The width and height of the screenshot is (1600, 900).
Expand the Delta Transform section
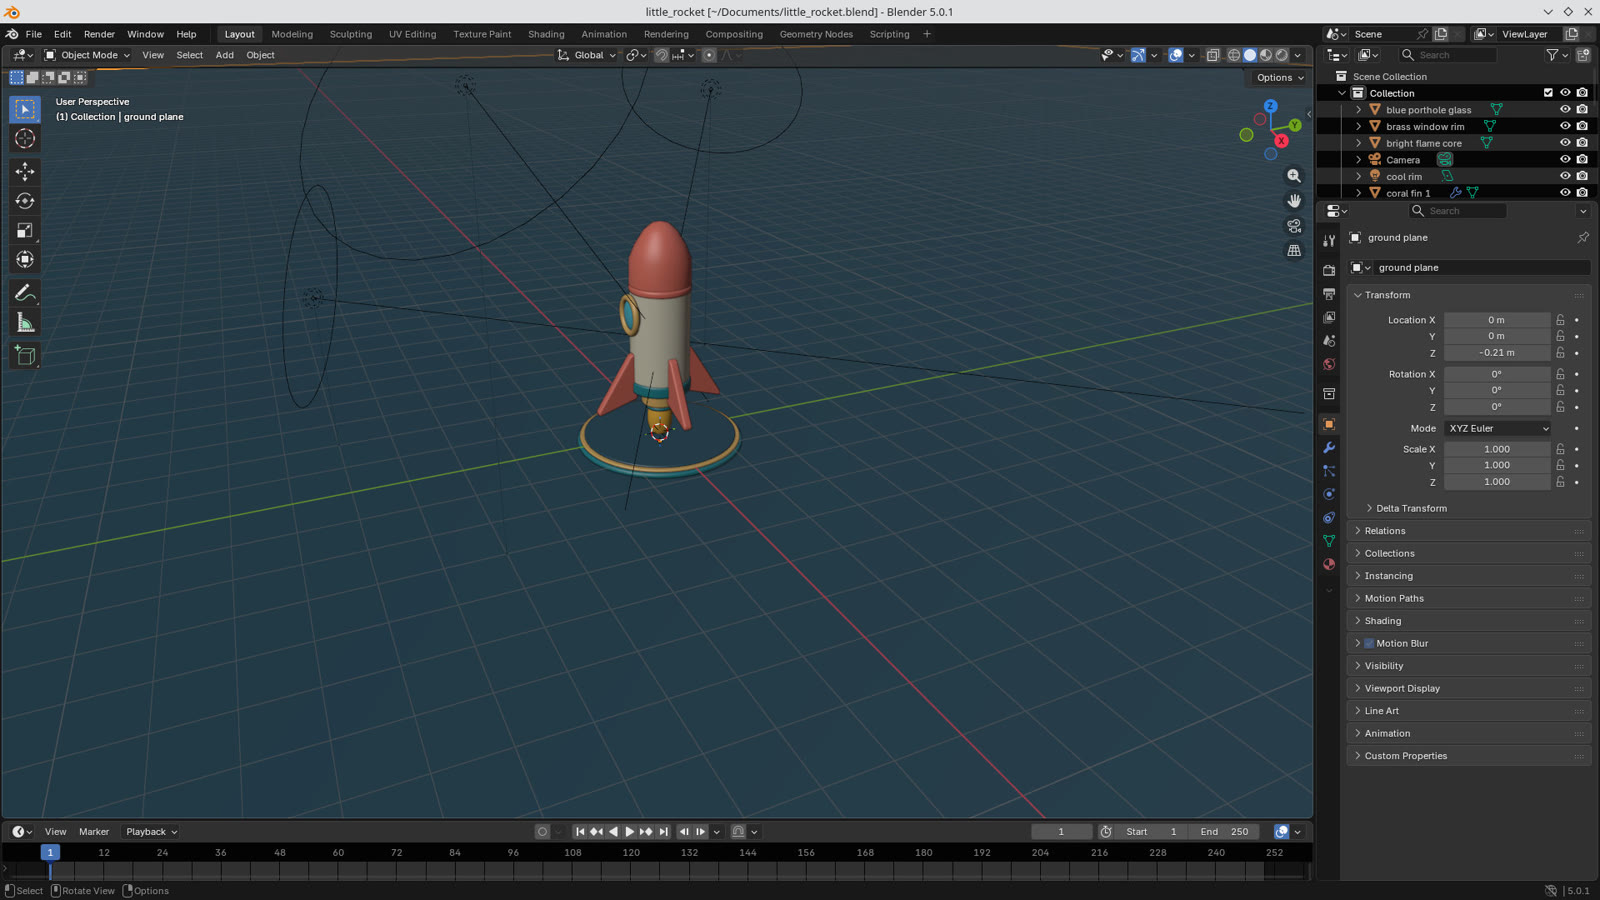(1411, 509)
